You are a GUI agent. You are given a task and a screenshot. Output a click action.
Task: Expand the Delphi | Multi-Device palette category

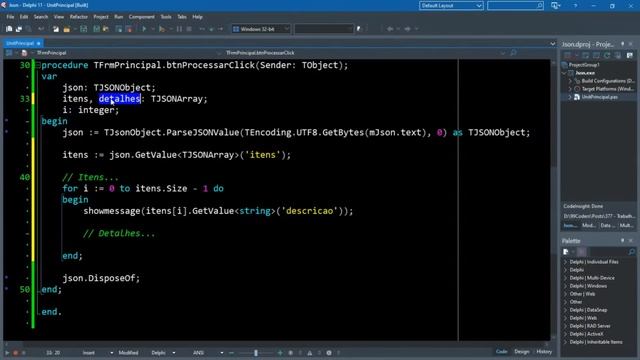(x=566, y=278)
